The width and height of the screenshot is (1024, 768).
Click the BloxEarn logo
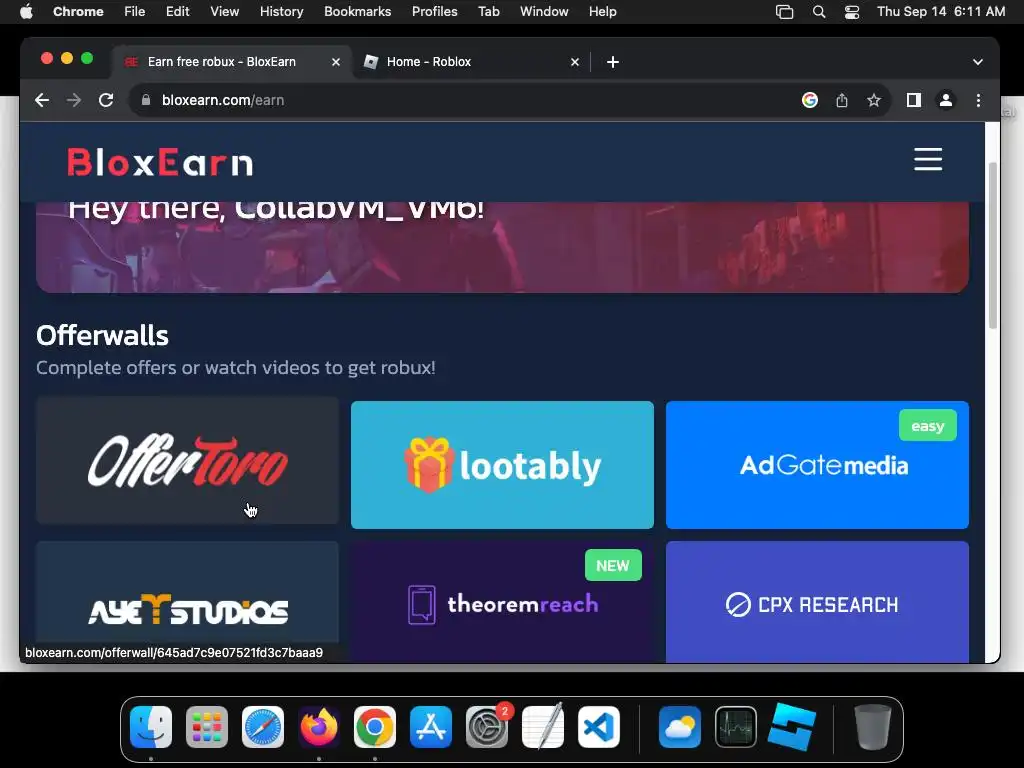160,162
